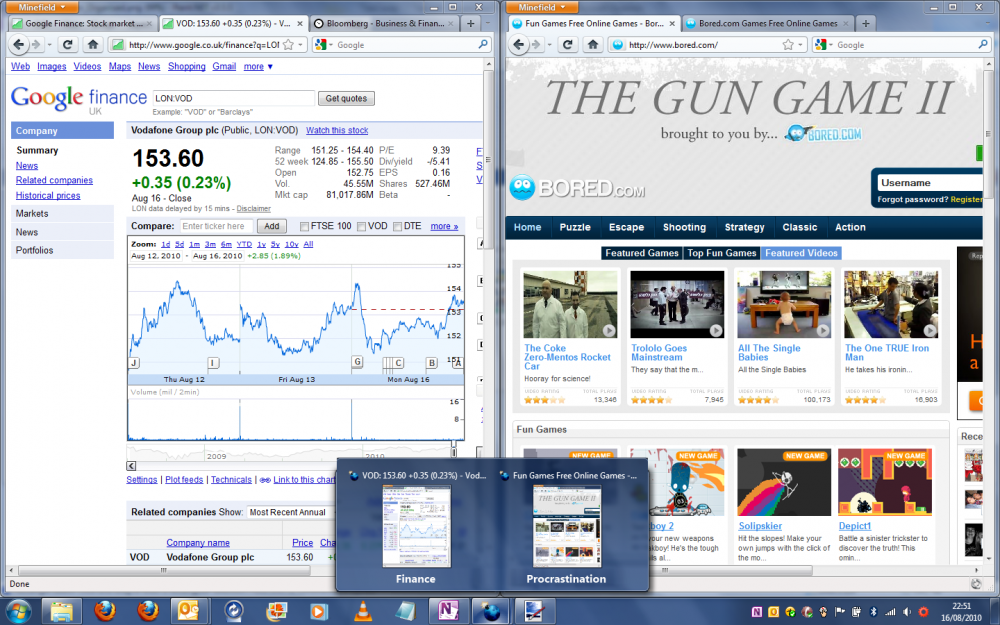Open Windows Start menu
1000x625 pixels.
coord(17,612)
